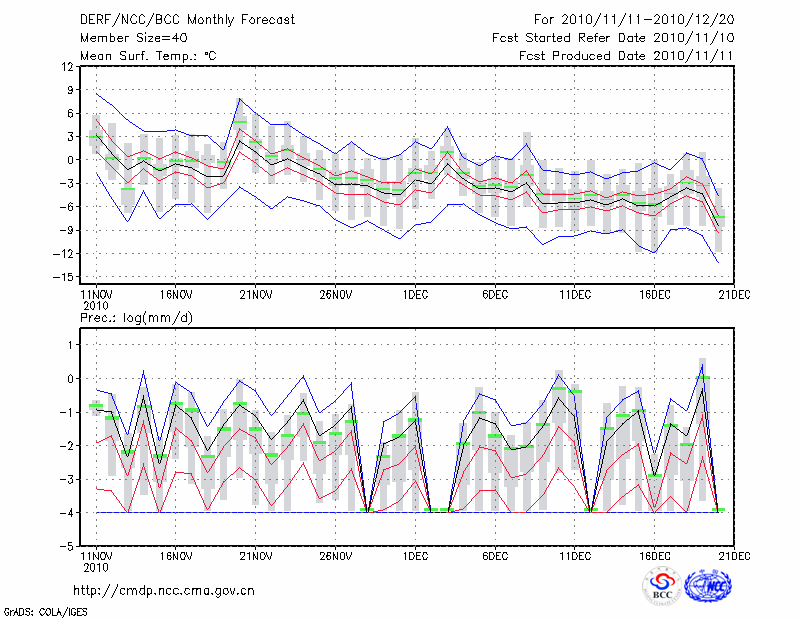
Task: Click 21DEC on the temperature chart axis
Action: click(x=734, y=295)
